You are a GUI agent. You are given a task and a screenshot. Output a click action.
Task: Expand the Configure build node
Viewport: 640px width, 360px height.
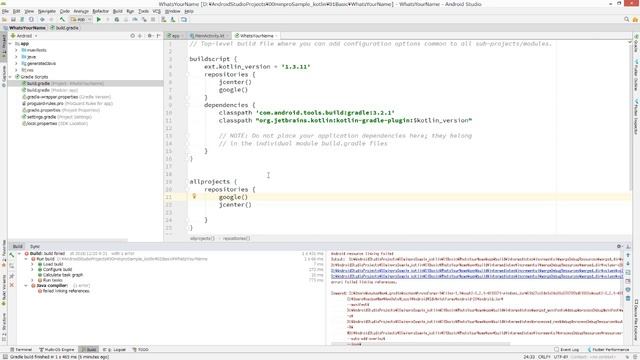[x=33, y=269]
